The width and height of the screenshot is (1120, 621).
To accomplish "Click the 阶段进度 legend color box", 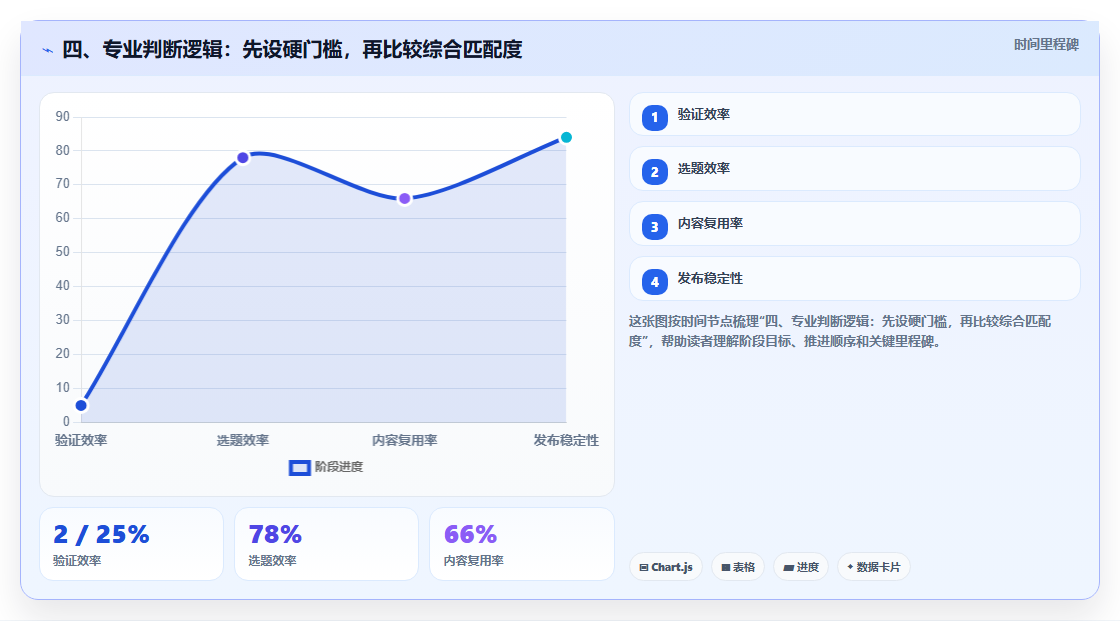I will click(x=299, y=468).
